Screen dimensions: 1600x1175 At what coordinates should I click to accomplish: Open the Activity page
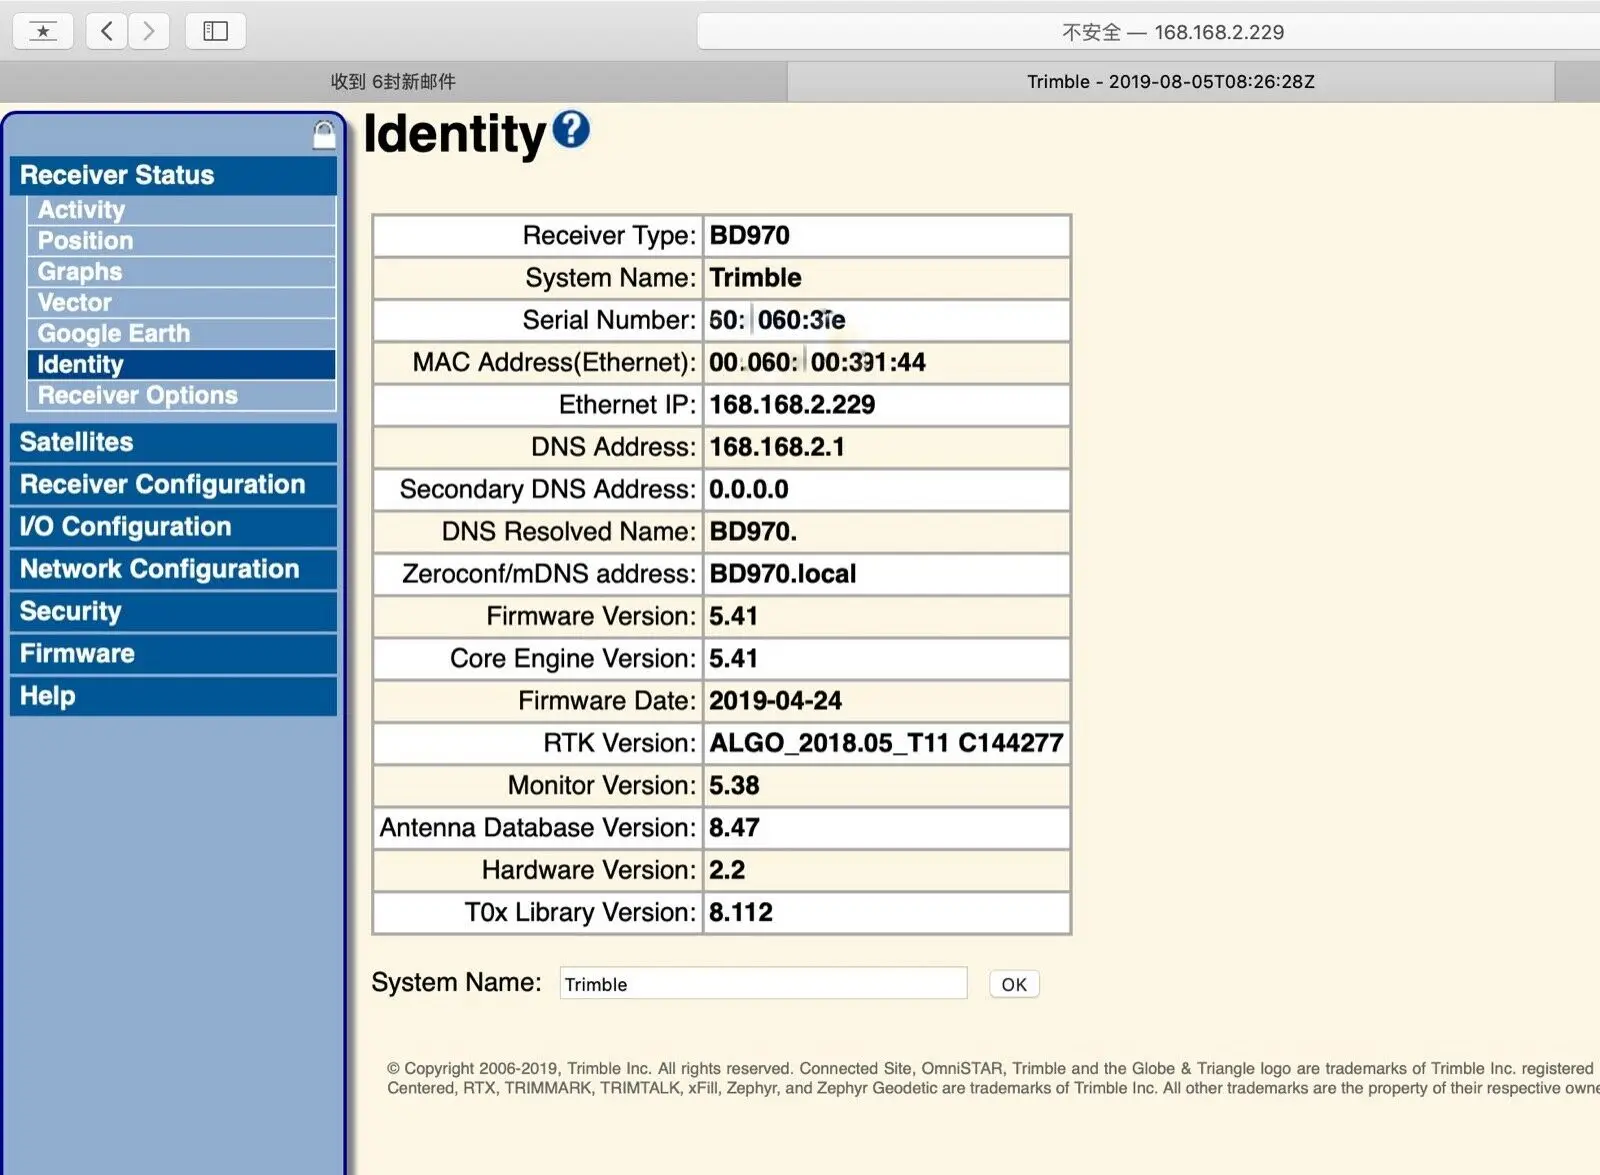(x=181, y=210)
